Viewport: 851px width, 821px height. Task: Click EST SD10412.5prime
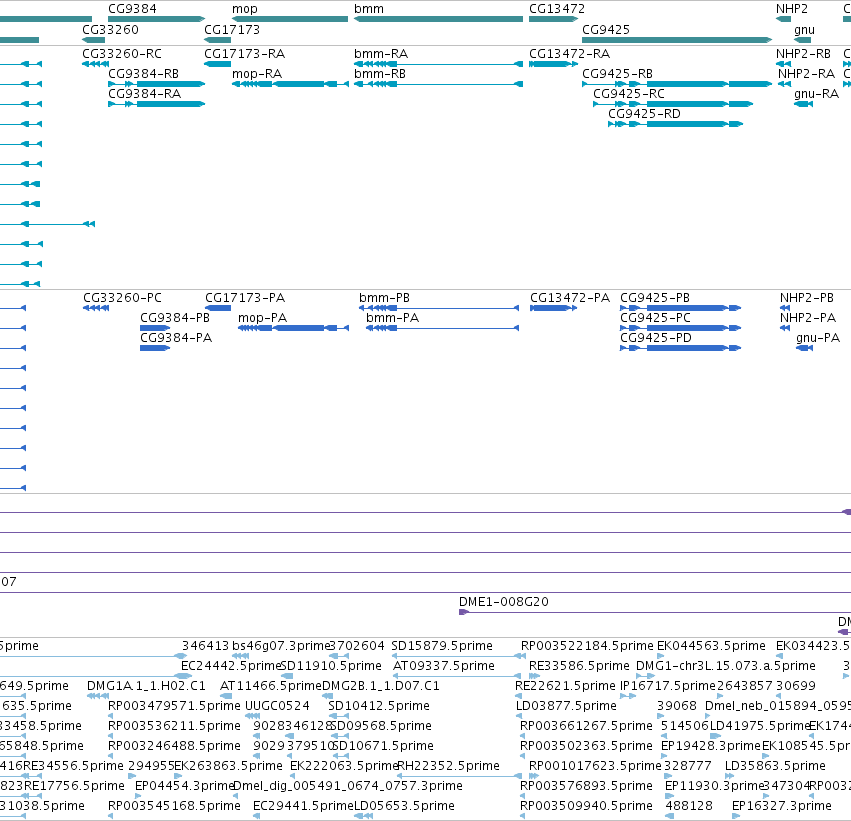(x=379, y=706)
